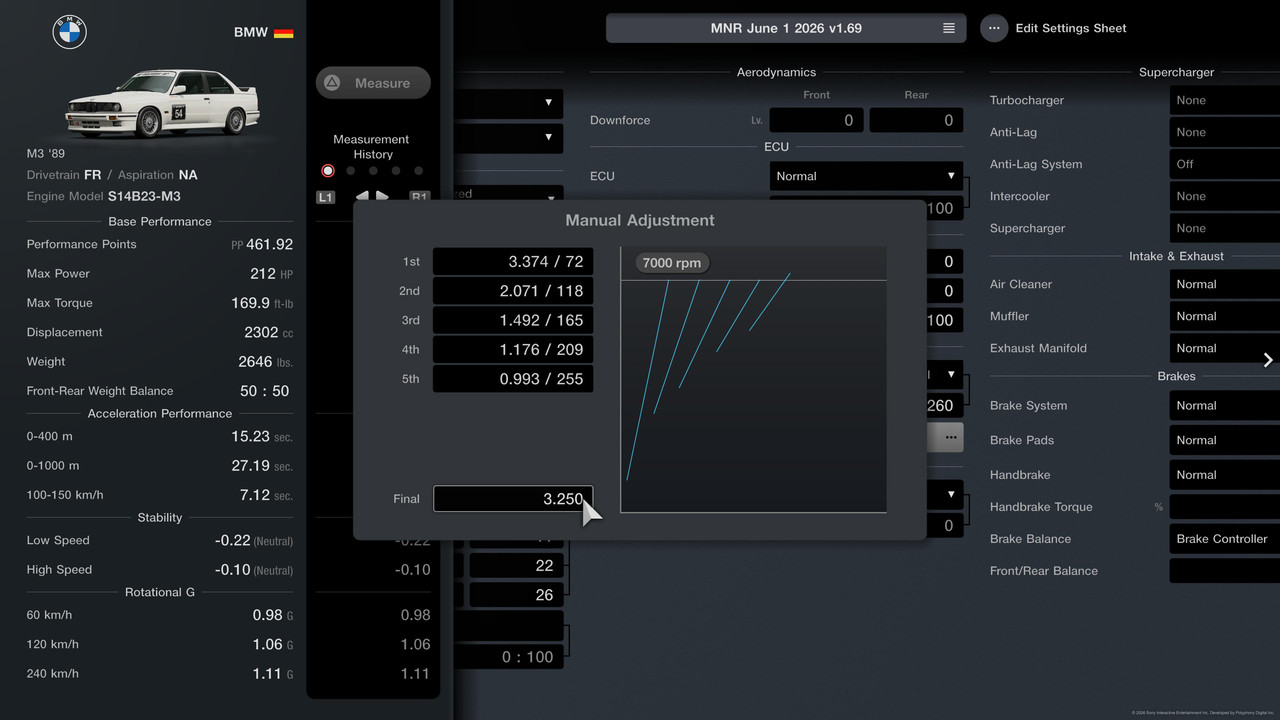Image resolution: width=1280 pixels, height=720 pixels.
Task: Click the Engine Model S14B23-M3 text
Action: pyautogui.click(x=144, y=196)
